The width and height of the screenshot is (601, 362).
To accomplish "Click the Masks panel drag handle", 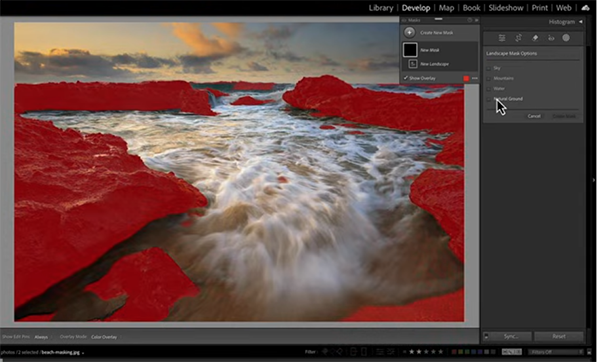I will tap(438, 19).
